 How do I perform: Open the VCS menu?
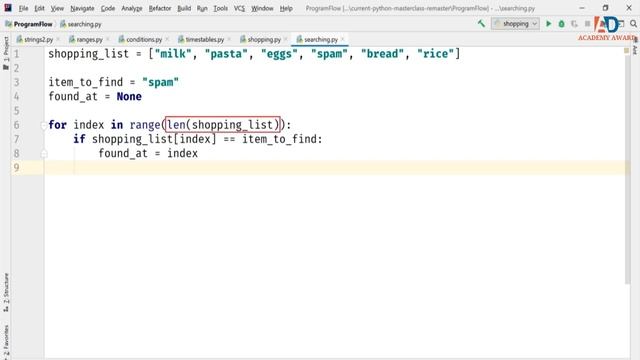click(239, 8)
